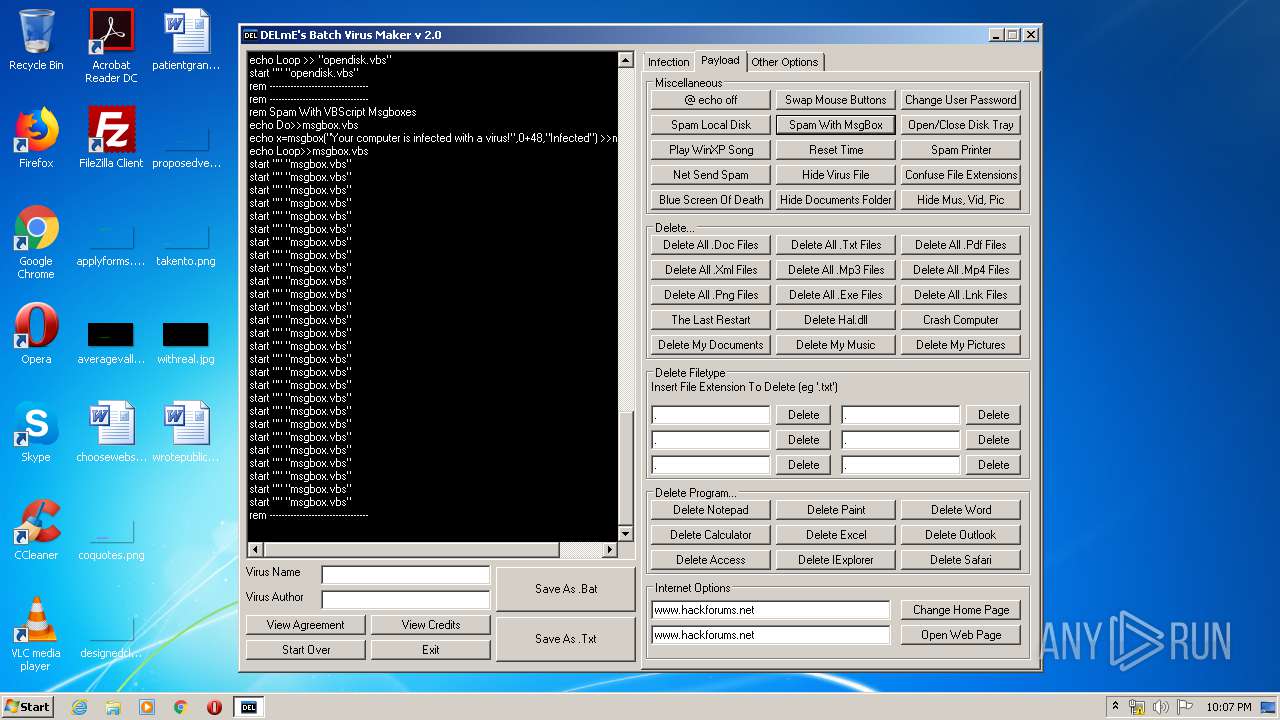Click the DEL Batch Virus Maker taskbar button
Screen dimensions: 1280x720
click(x=249, y=707)
